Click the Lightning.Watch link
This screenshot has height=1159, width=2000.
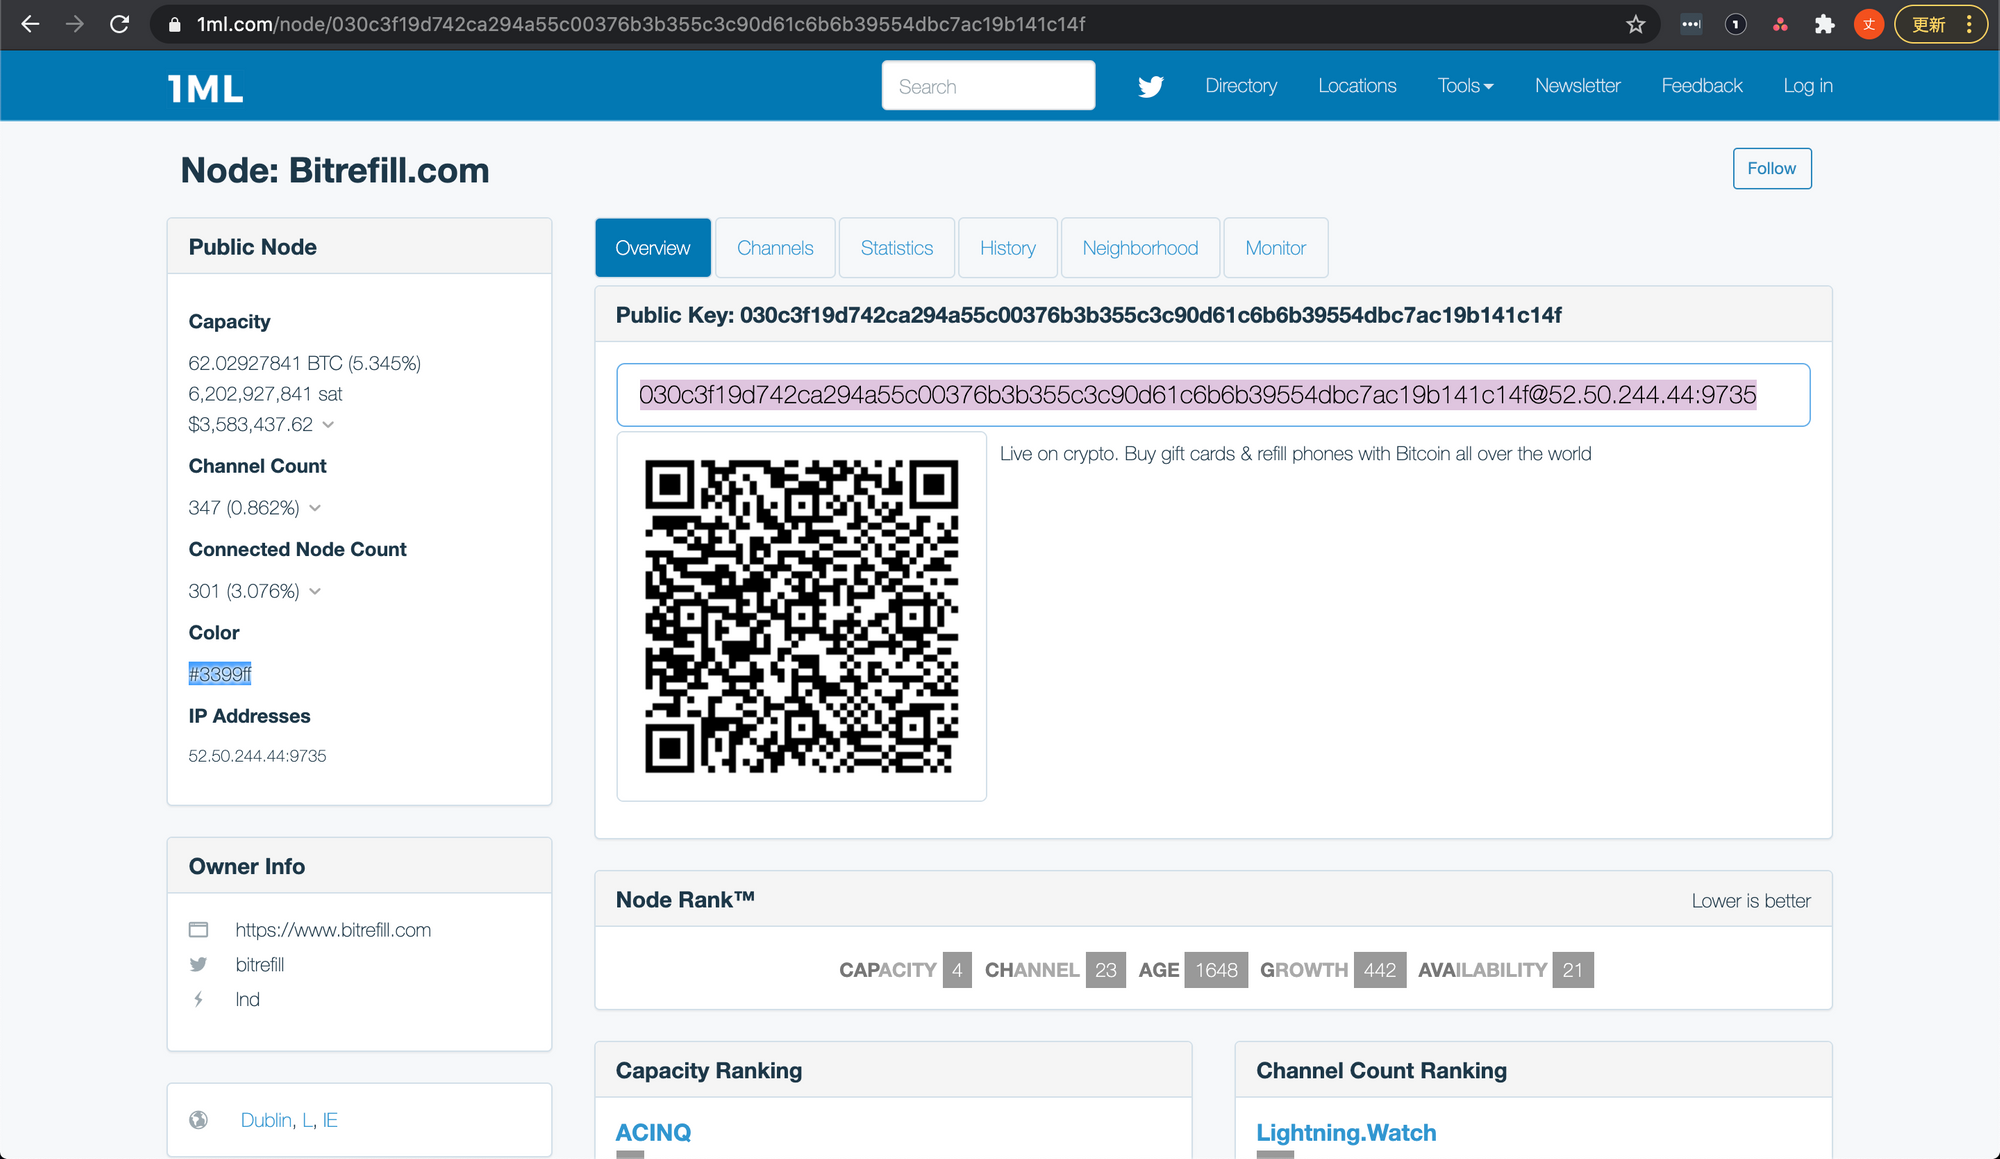point(1346,1132)
